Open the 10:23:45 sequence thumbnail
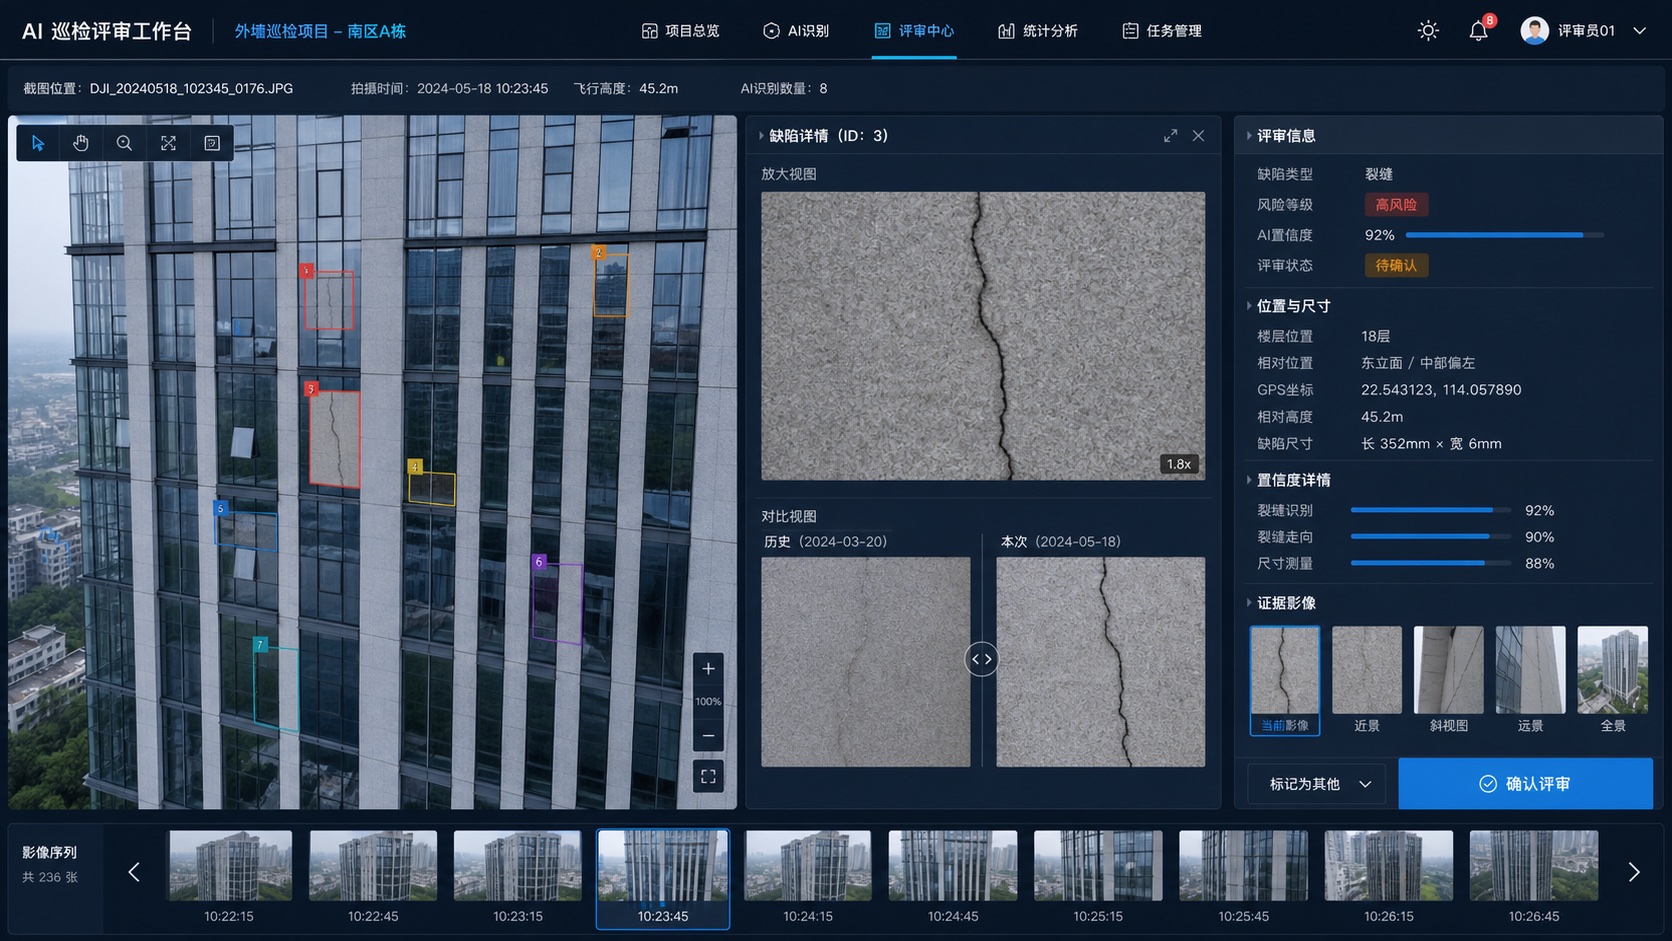 [x=663, y=879]
